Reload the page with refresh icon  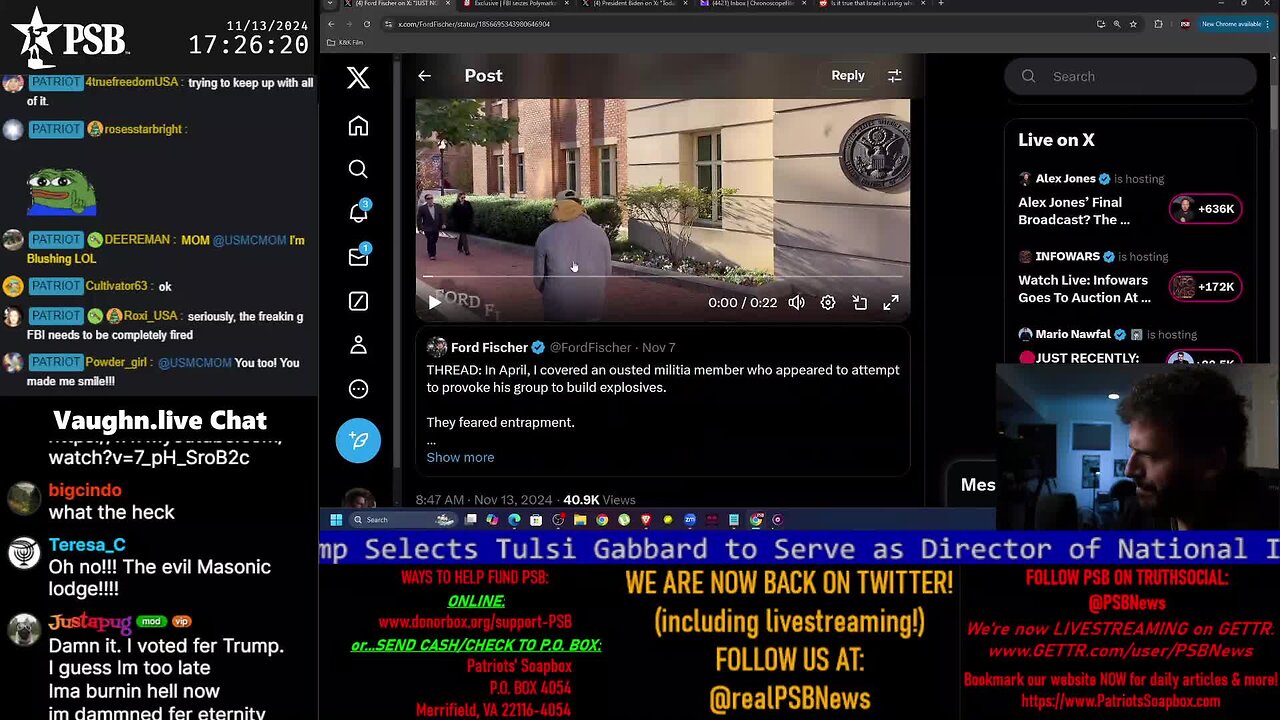pyautogui.click(x=367, y=24)
